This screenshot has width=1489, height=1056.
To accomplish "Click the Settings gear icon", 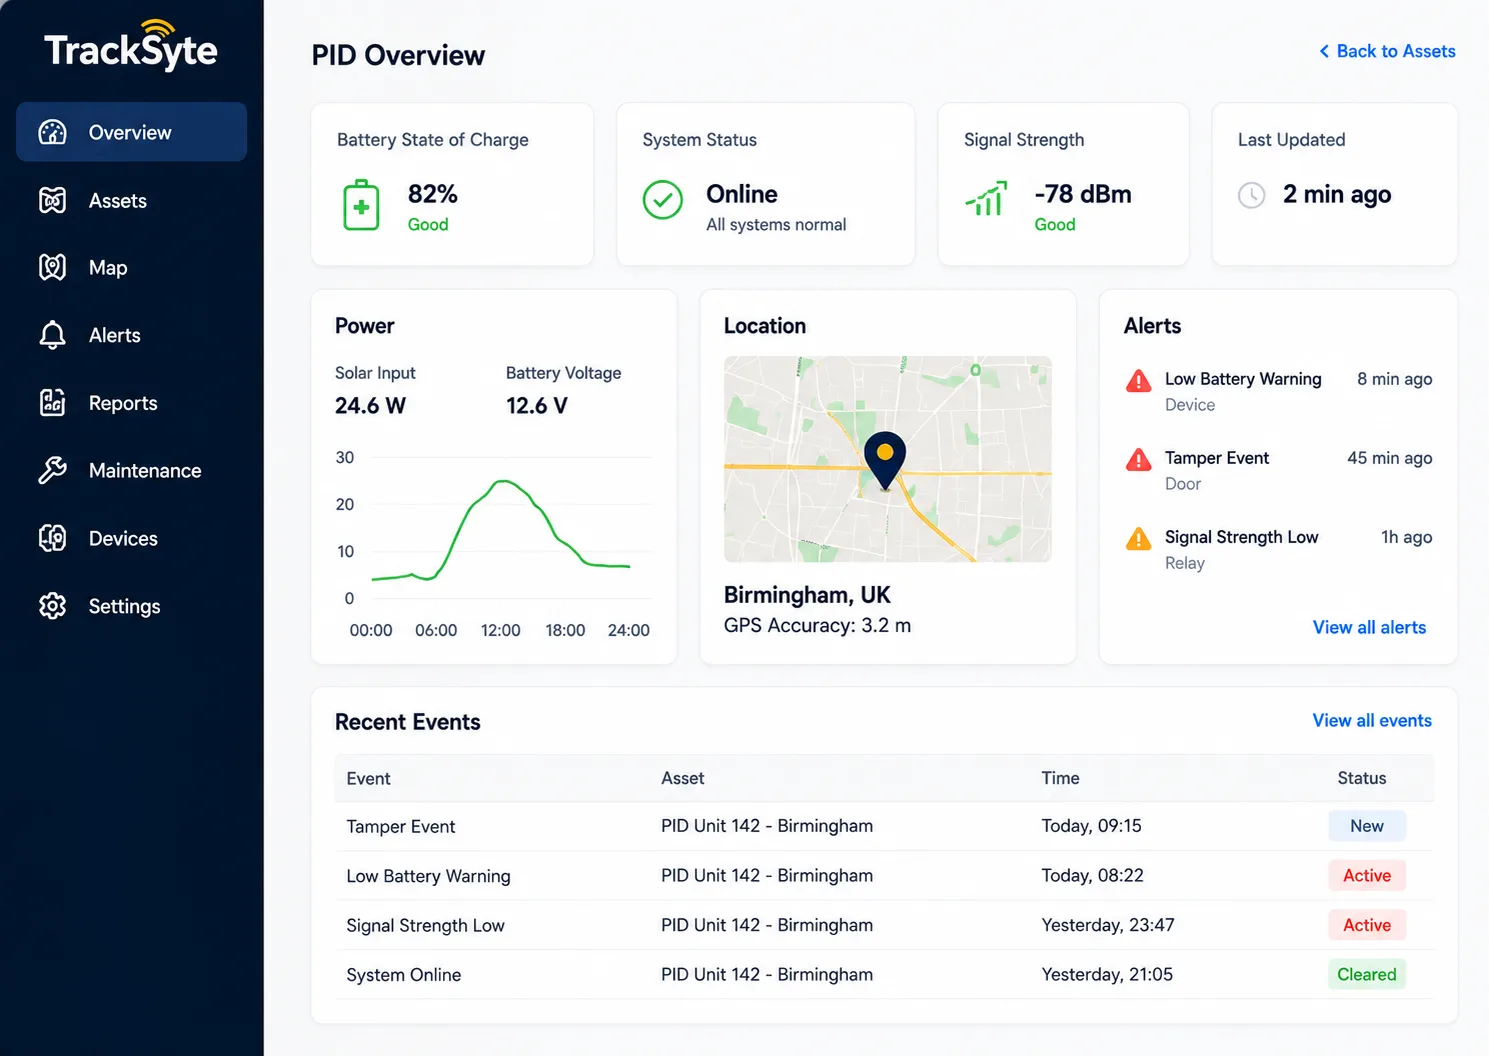I will [52, 606].
